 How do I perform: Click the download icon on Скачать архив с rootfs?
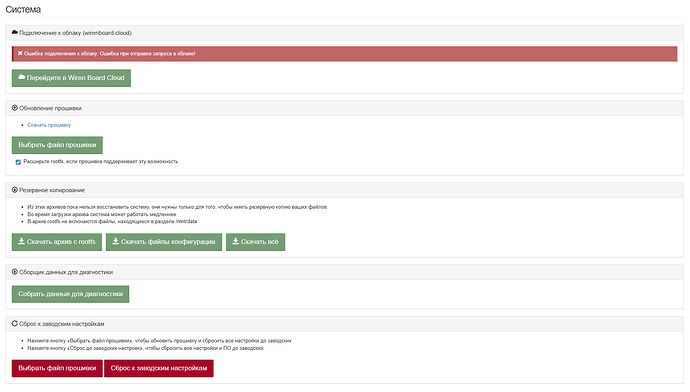click(21, 241)
